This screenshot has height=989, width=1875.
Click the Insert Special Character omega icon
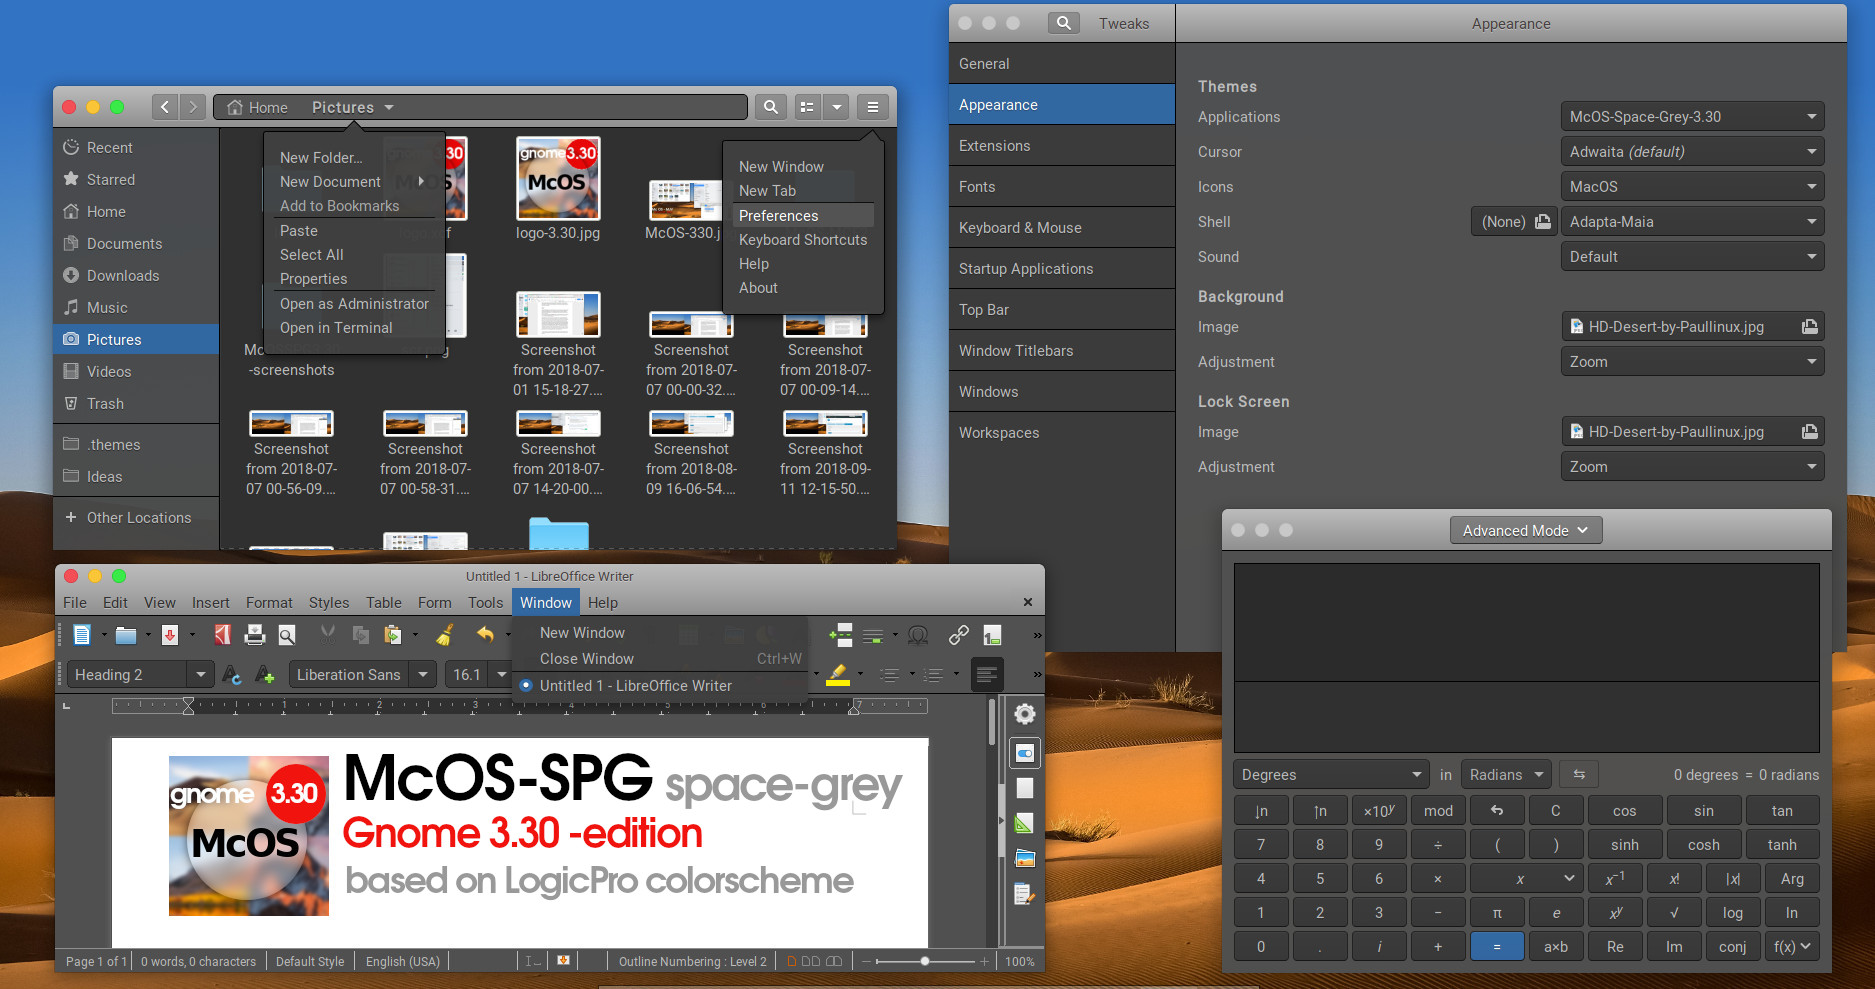[x=918, y=635]
